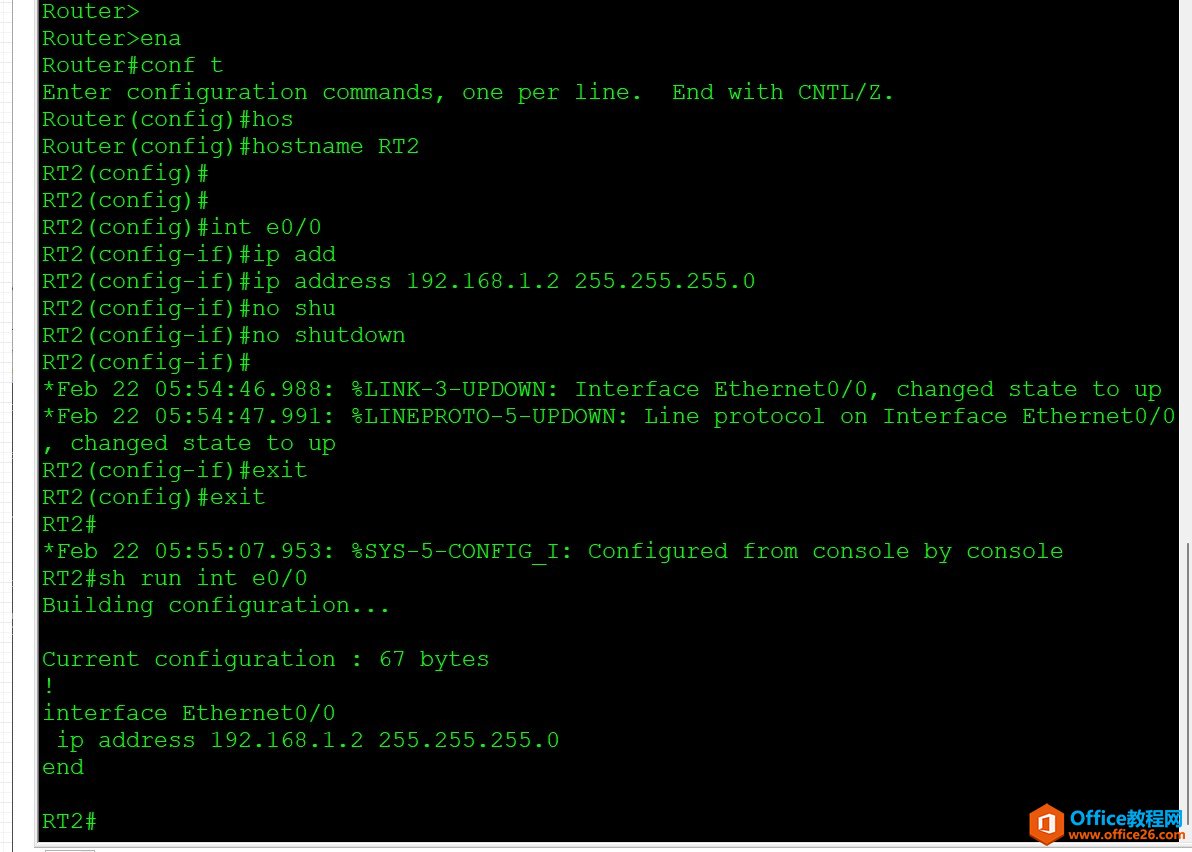This screenshot has height=852, width=1192.
Task: Click 'Building configuration...' output line
Action: 216,606
